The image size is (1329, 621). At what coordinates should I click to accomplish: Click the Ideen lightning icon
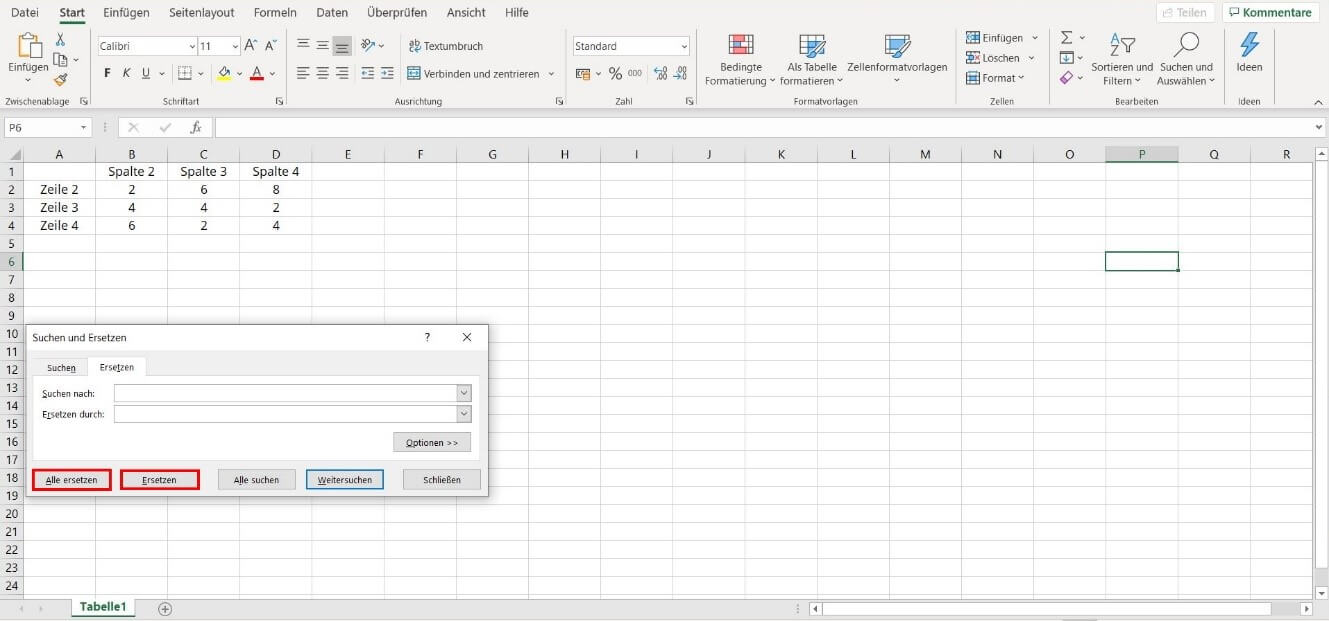[x=1249, y=46]
